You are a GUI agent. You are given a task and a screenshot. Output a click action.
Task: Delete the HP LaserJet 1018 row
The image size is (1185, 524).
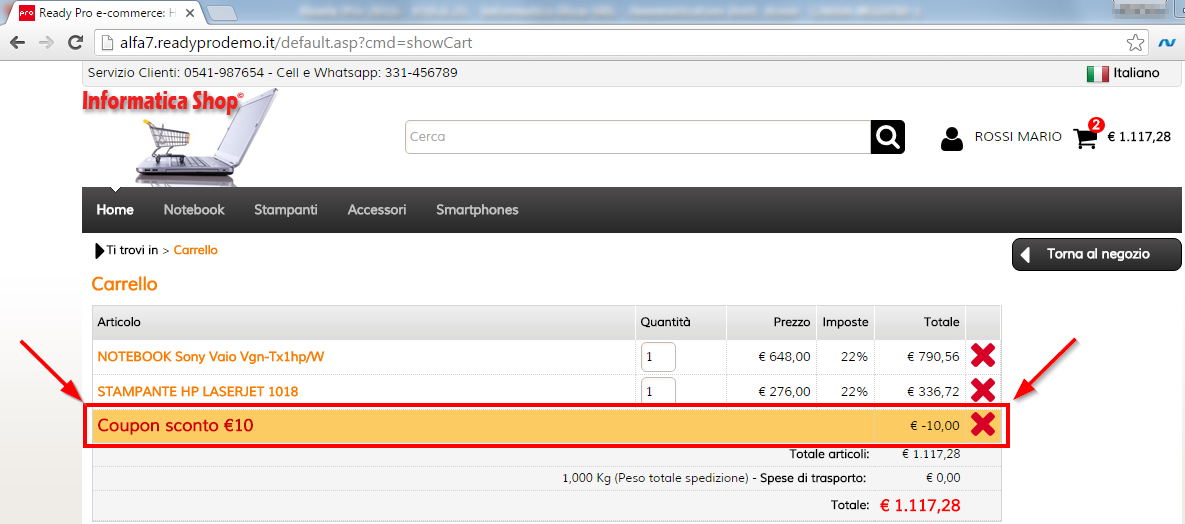coord(982,390)
